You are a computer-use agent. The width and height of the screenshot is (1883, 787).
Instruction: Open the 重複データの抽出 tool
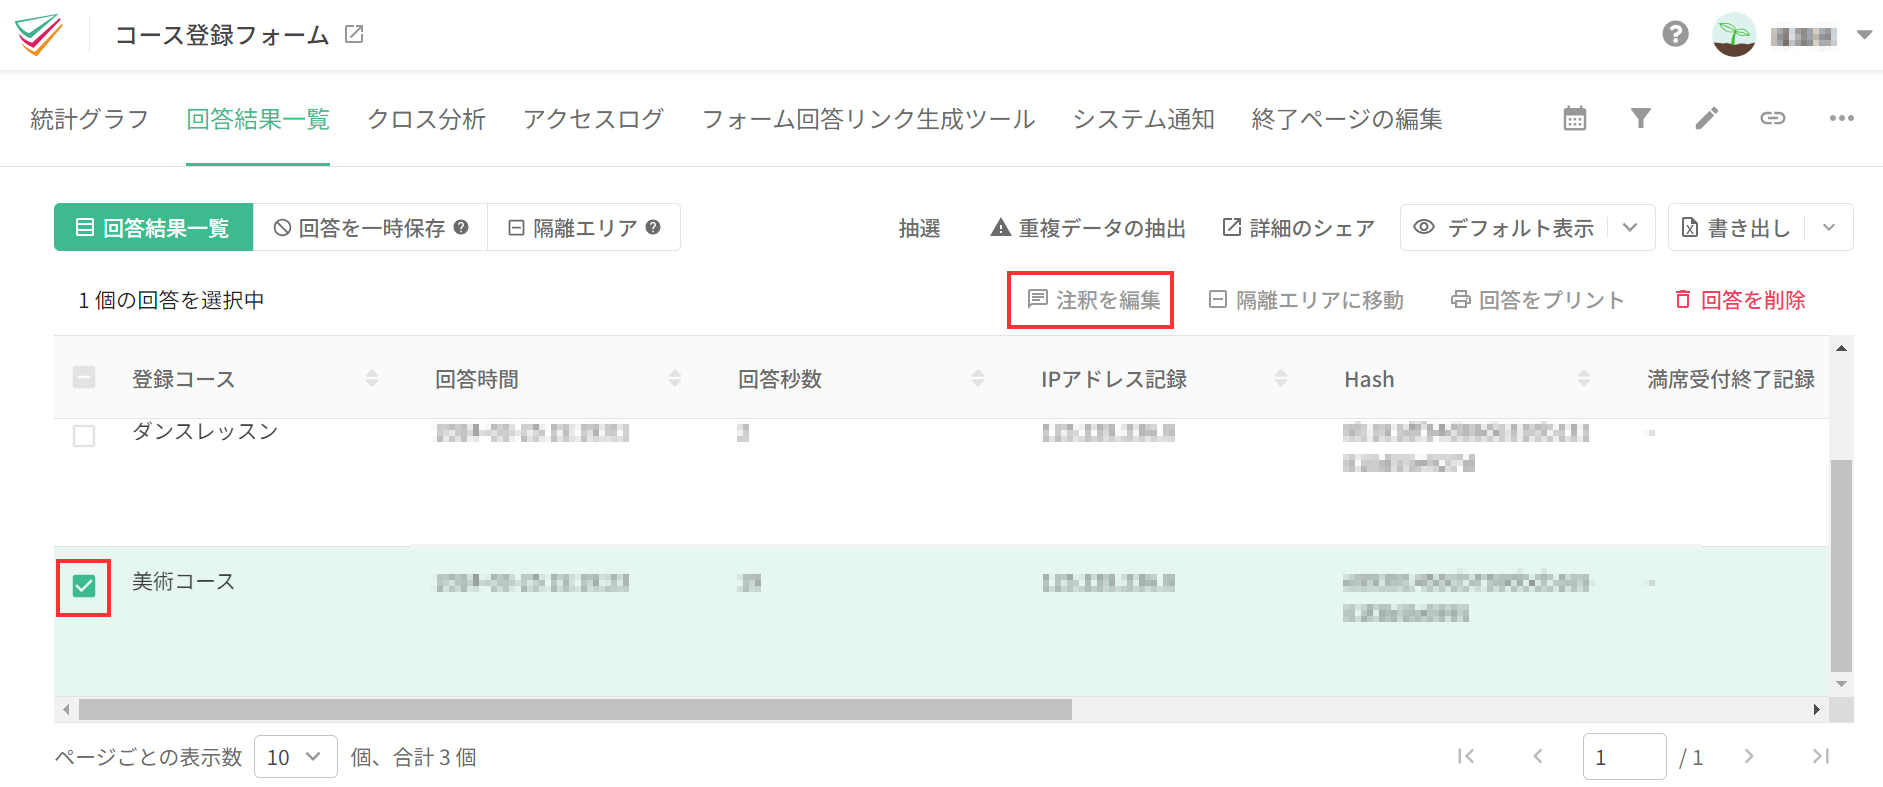point(1088,228)
